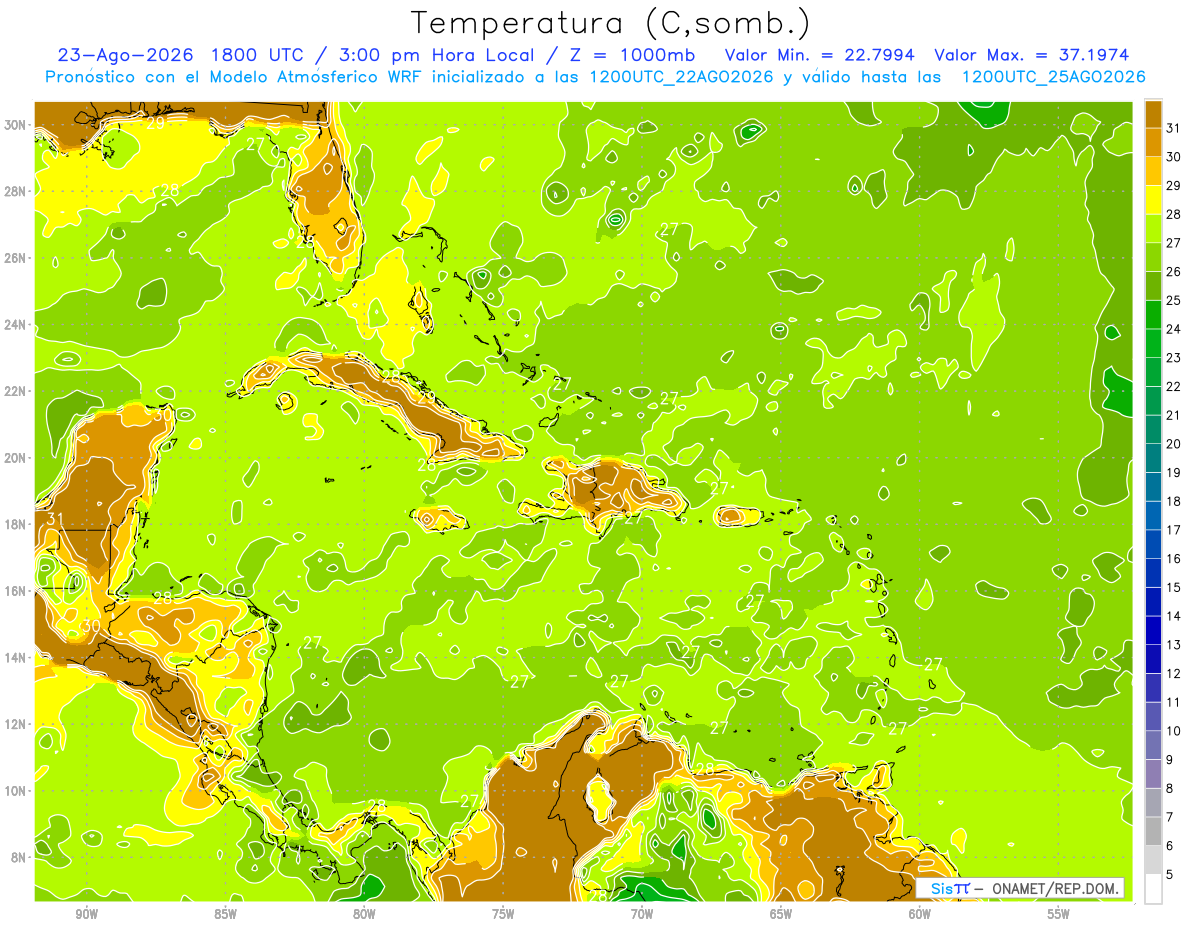This screenshot has width=1200, height=927.
Task: Click the title "Temperatura (C,somb.)"
Action: 610,23
